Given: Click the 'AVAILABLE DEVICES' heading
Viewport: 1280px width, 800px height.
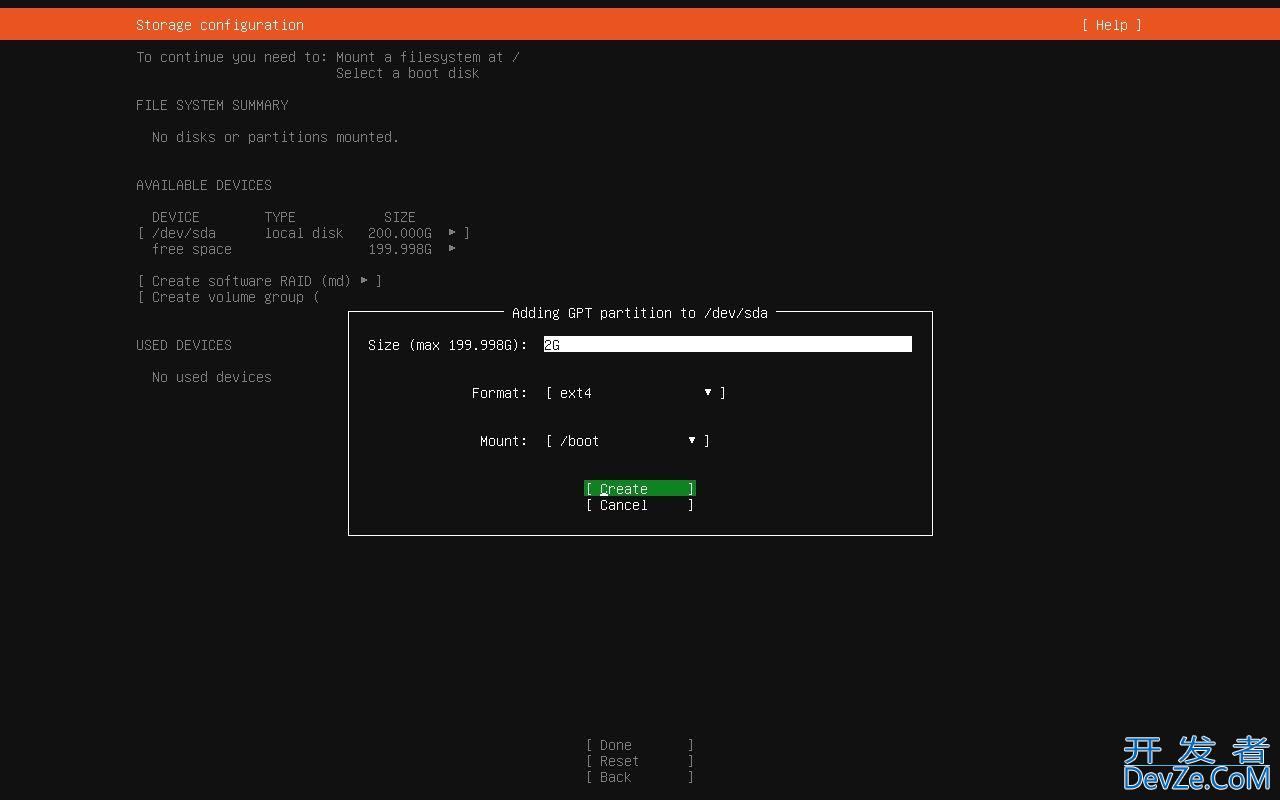Looking at the screenshot, I should coord(204,185).
